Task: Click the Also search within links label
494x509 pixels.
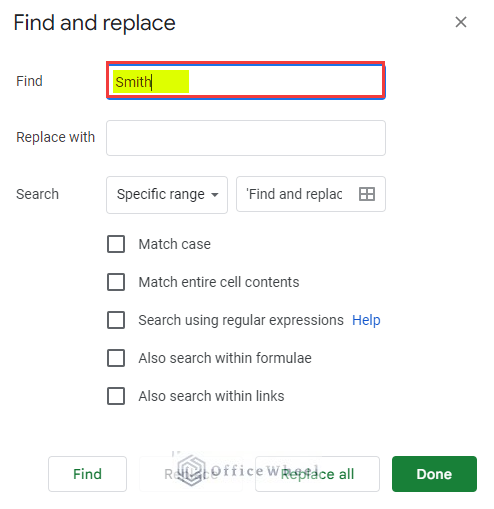Action: click(x=211, y=396)
